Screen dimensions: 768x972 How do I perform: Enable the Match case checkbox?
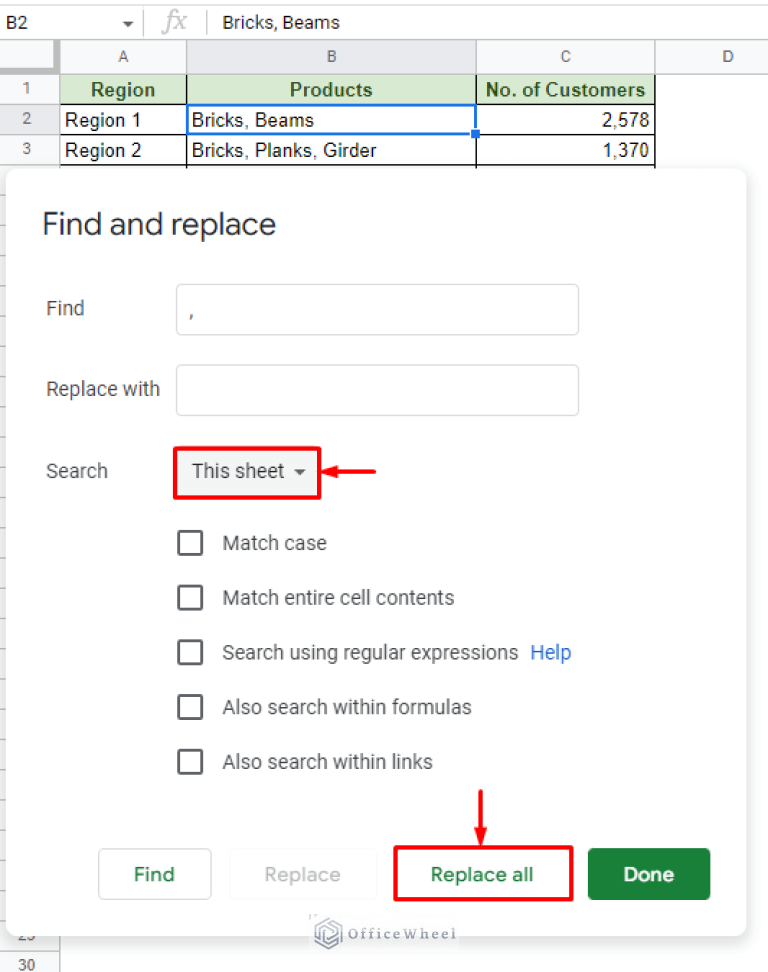click(190, 543)
